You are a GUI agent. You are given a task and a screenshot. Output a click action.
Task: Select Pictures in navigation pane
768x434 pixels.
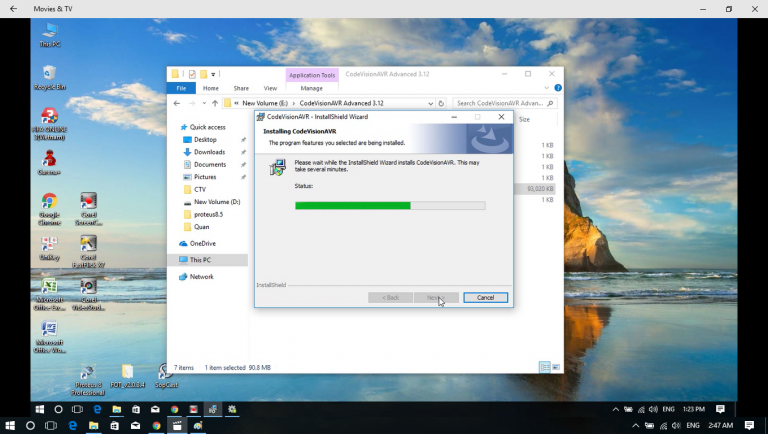click(x=205, y=177)
